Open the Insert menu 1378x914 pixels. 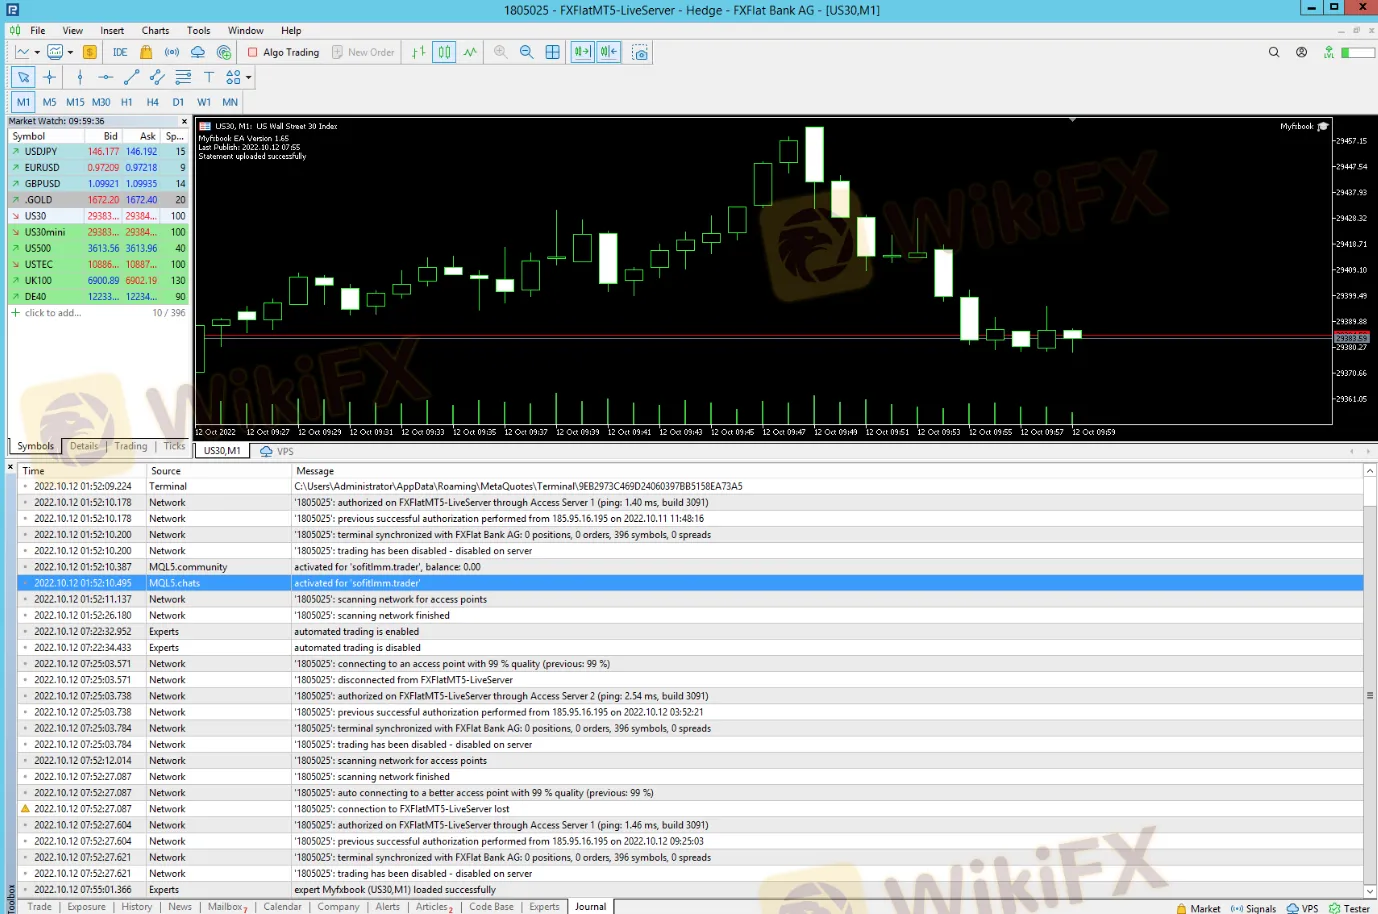pyautogui.click(x=112, y=30)
